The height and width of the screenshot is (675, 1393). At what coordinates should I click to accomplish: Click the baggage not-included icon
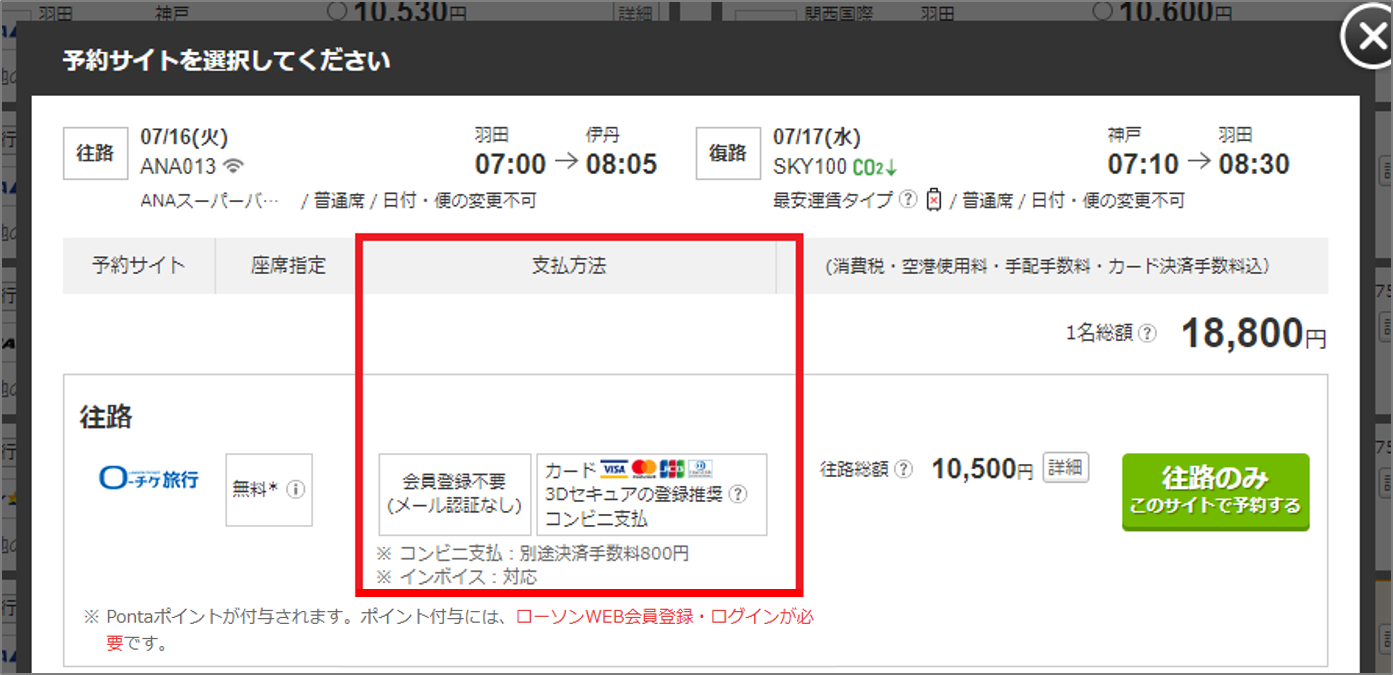point(934,200)
